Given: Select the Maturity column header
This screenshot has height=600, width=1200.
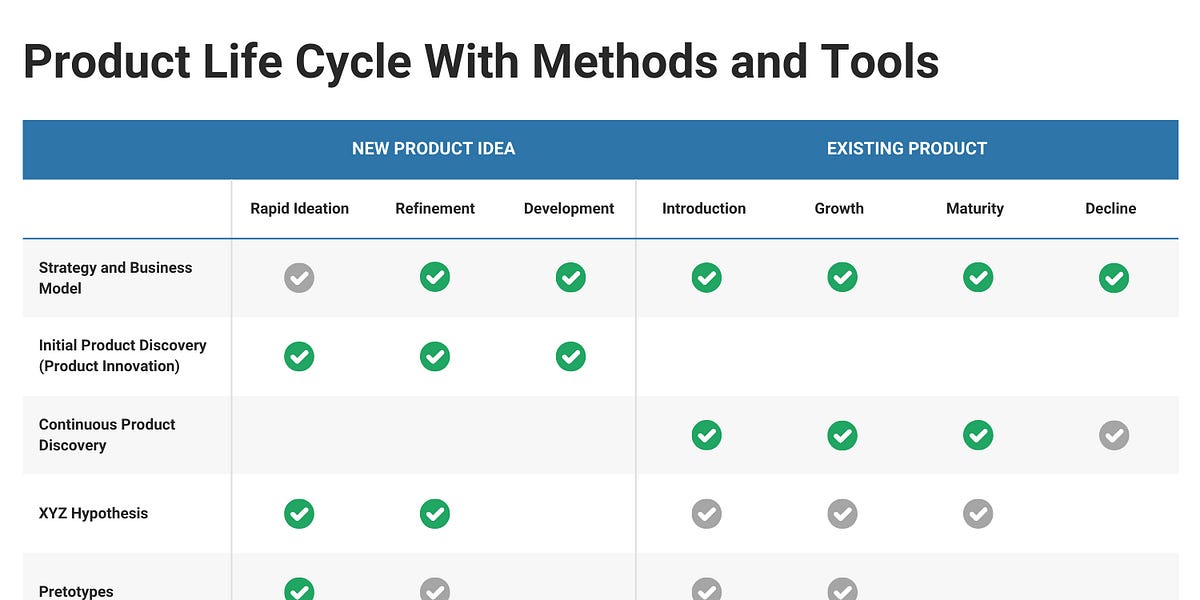Looking at the screenshot, I should pyautogui.click(x=975, y=208).
